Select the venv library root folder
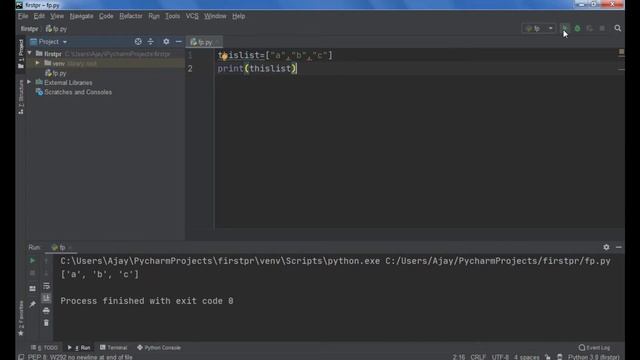The height and width of the screenshot is (360, 640). click(70, 63)
